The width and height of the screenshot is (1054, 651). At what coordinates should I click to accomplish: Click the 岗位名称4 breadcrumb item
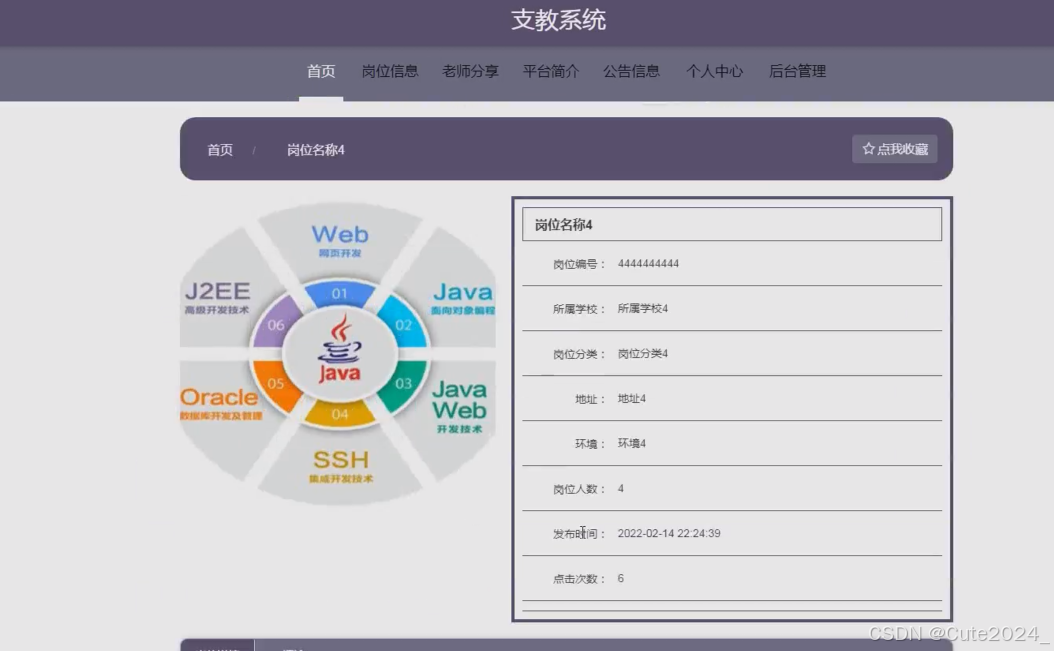(316, 150)
